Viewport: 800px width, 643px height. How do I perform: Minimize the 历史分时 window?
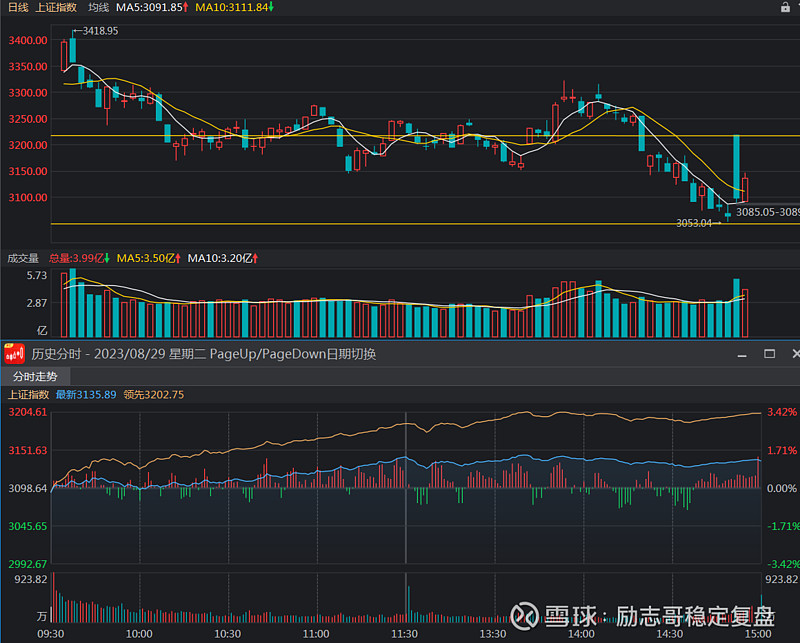pyautogui.click(x=742, y=353)
